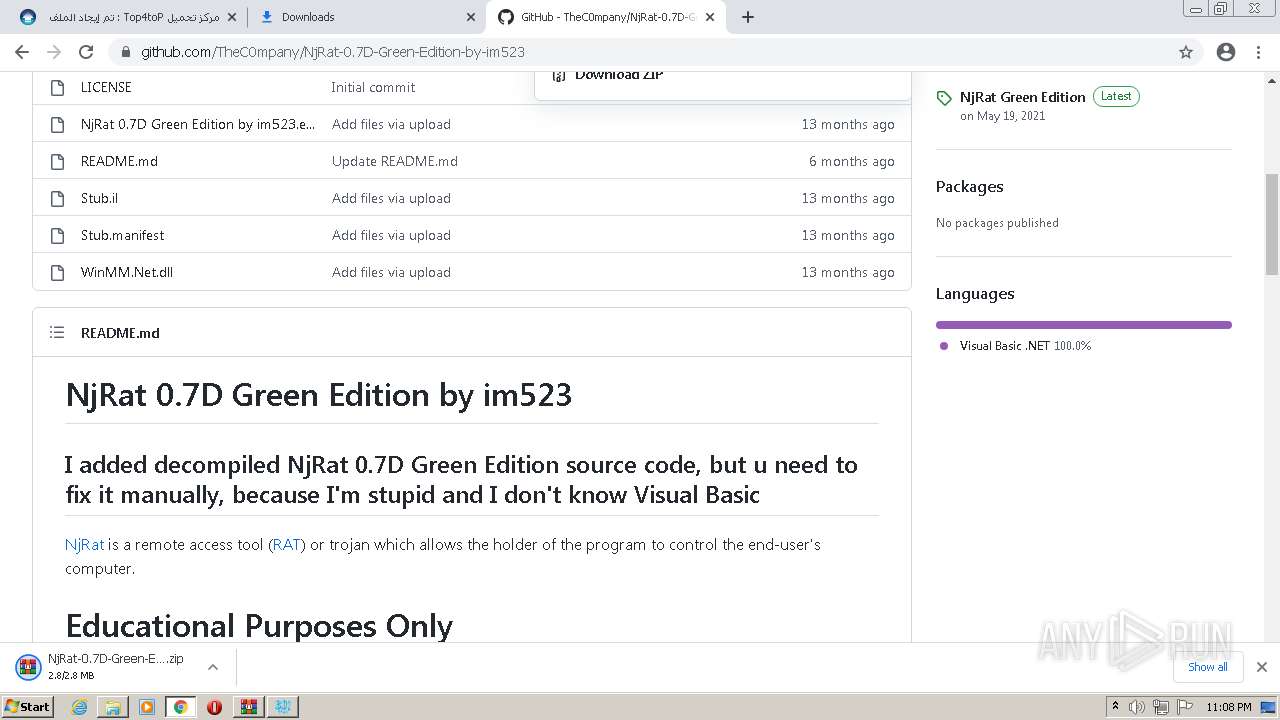Close the downloads bar

[1262, 667]
